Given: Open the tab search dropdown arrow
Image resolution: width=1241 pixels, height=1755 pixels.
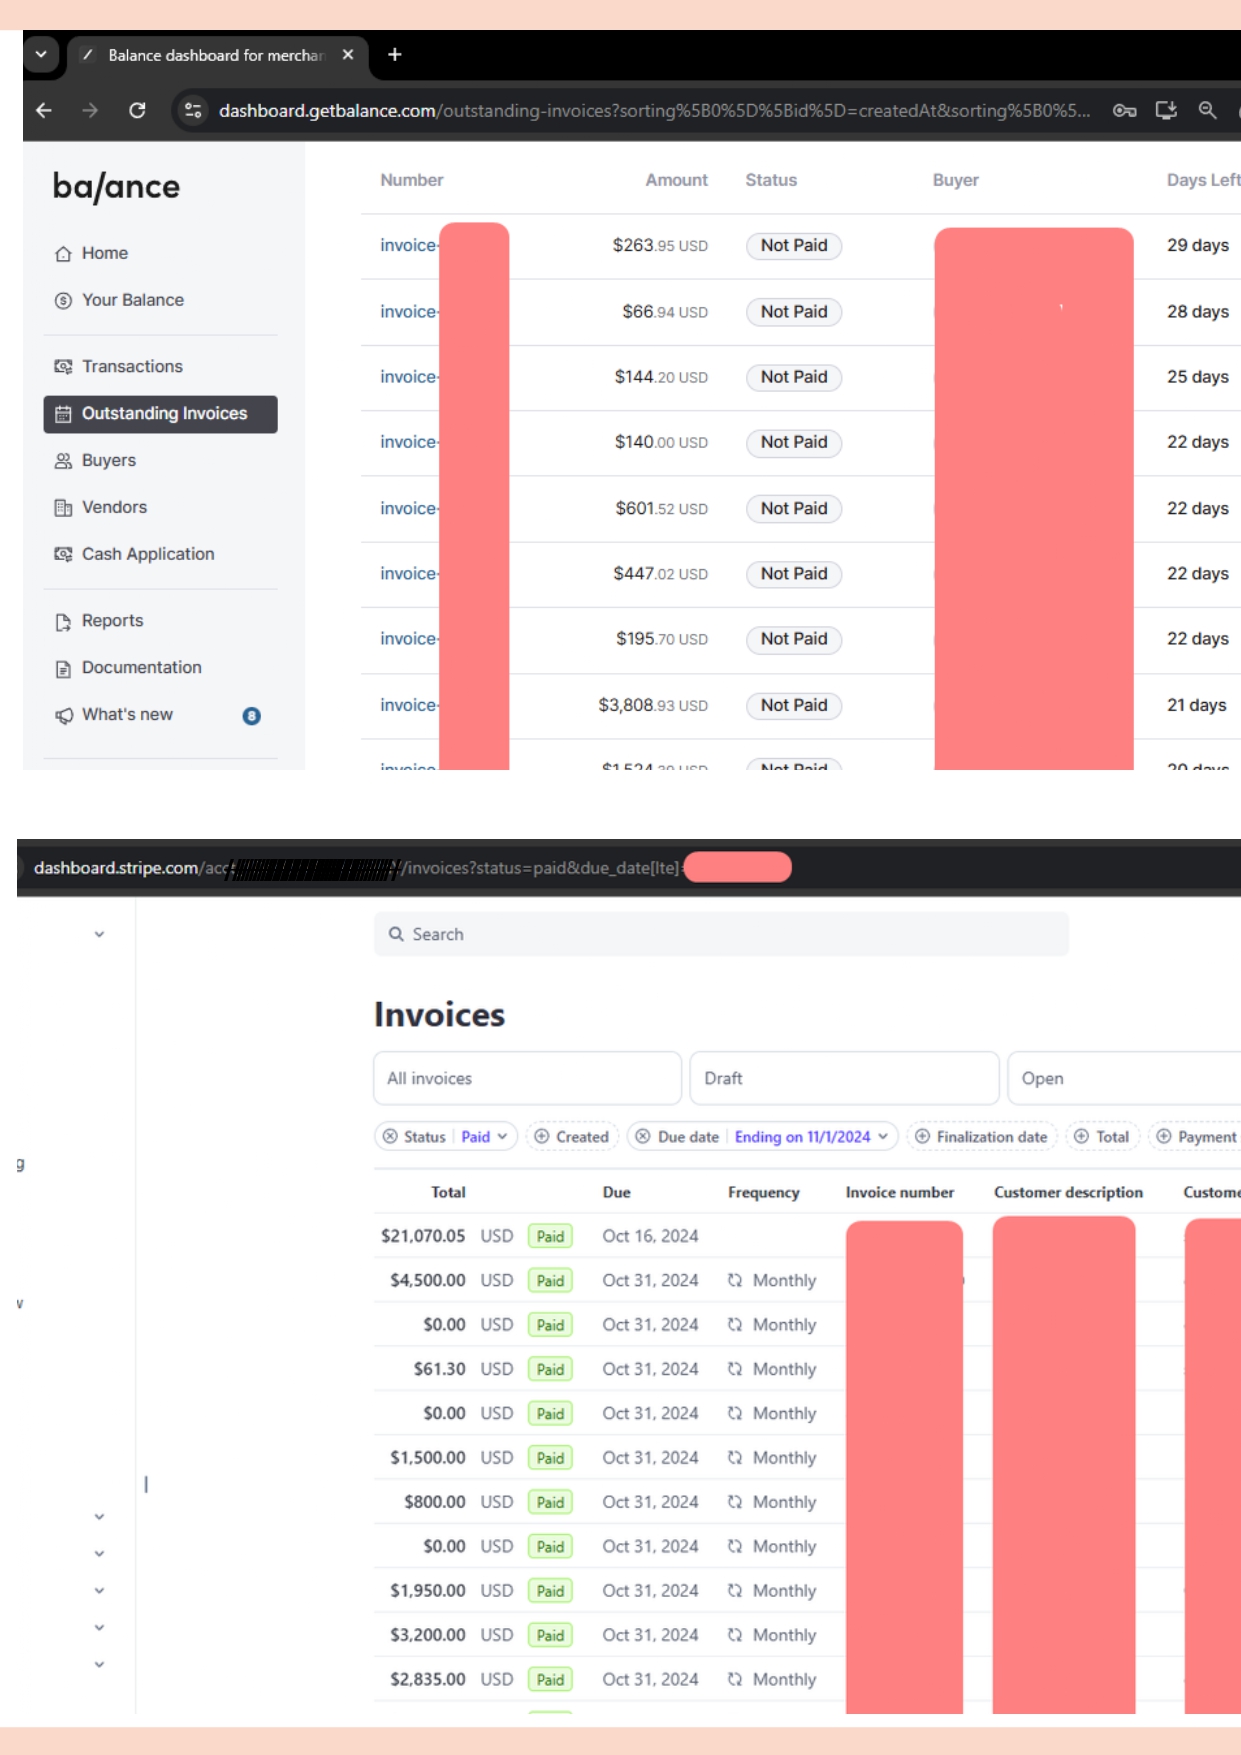Looking at the screenshot, I should (x=41, y=54).
